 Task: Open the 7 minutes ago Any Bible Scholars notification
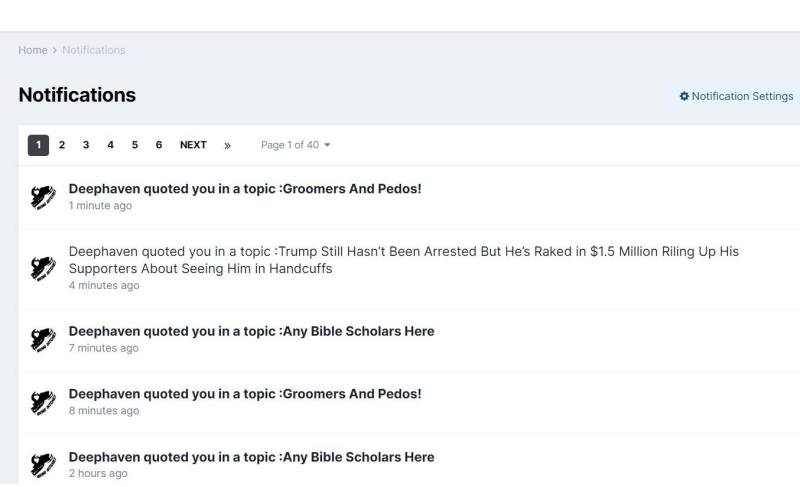click(252, 331)
